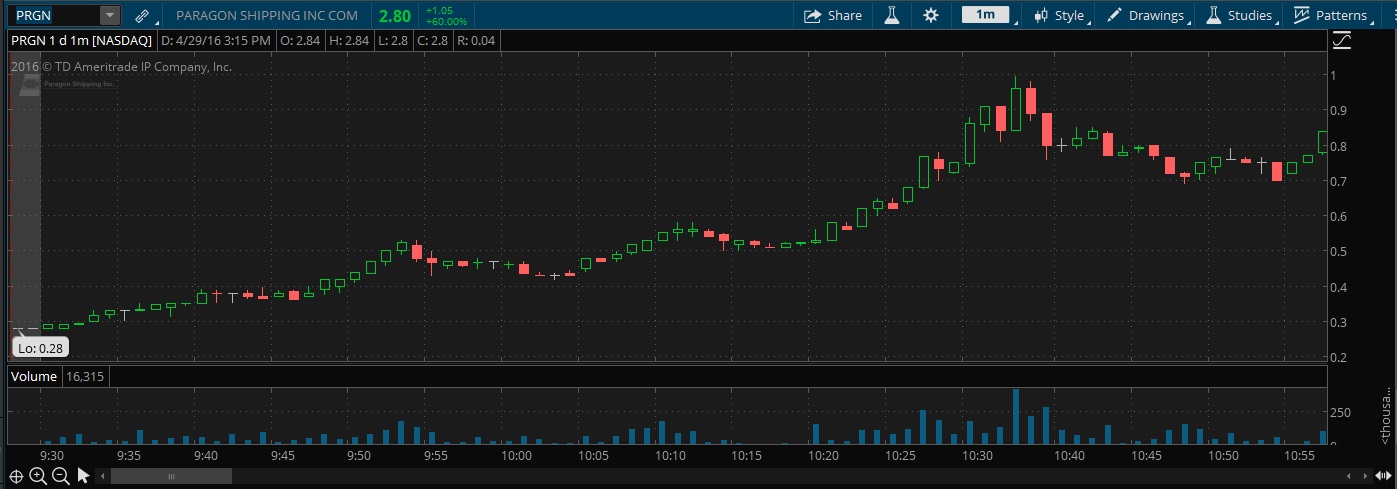Click the open value O: 2.84
The width and height of the screenshot is (1397, 489).
pos(301,41)
